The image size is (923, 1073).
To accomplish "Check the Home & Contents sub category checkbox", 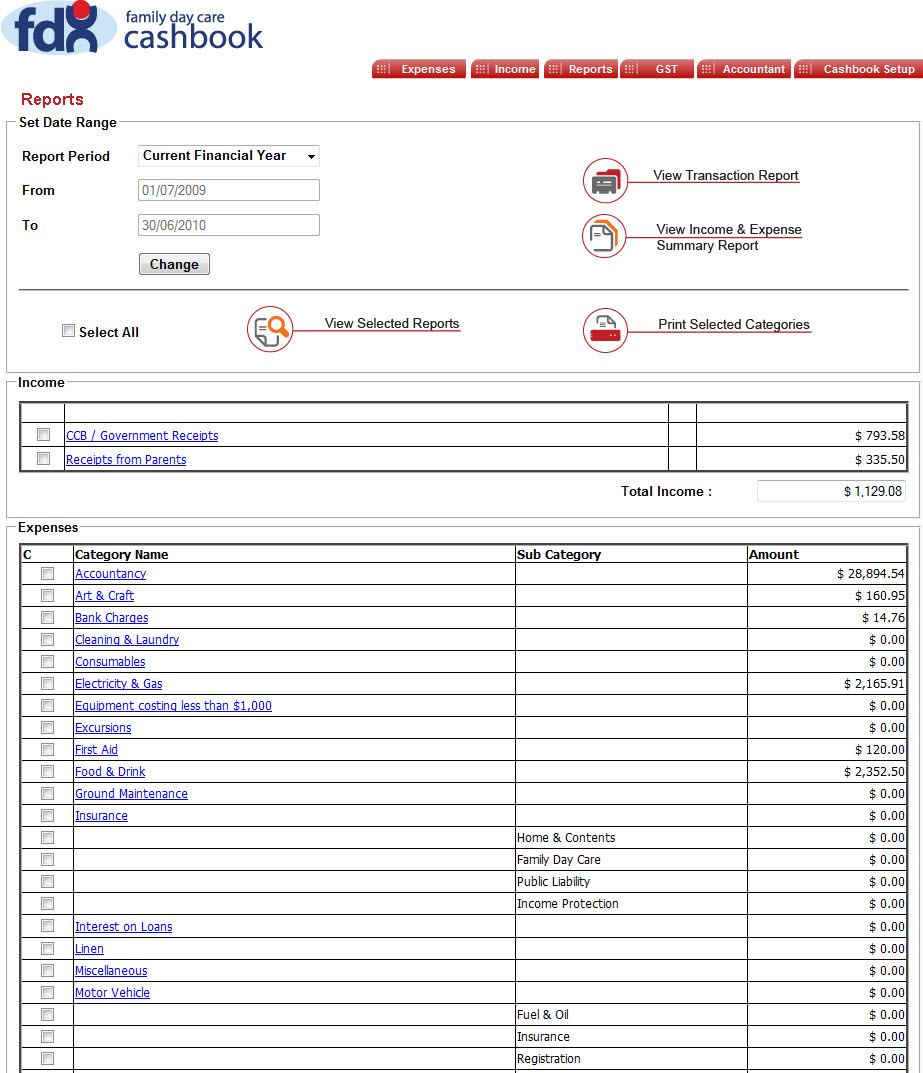I will click(x=47, y=838).
